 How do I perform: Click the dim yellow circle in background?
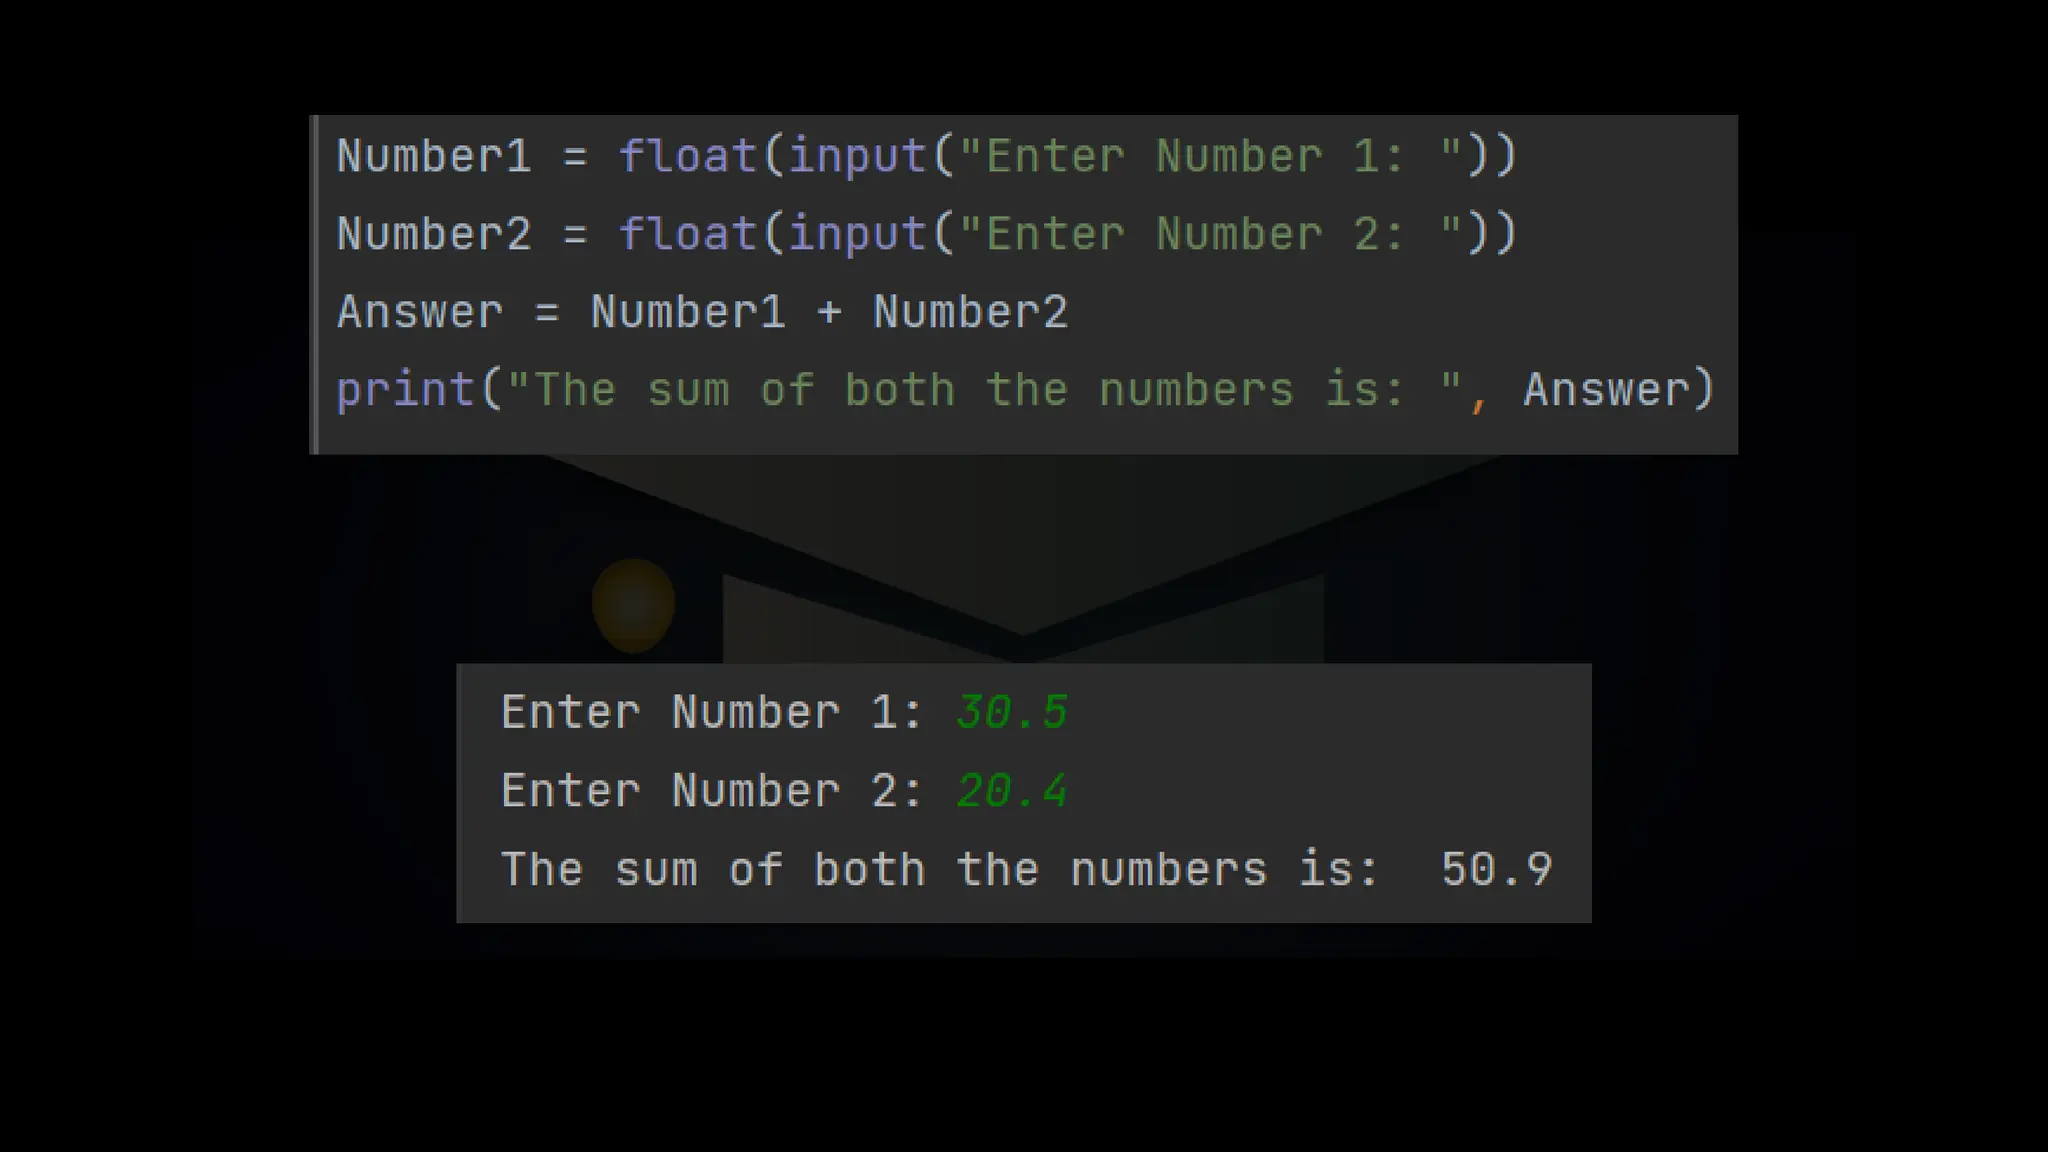(x=633, y=604)
